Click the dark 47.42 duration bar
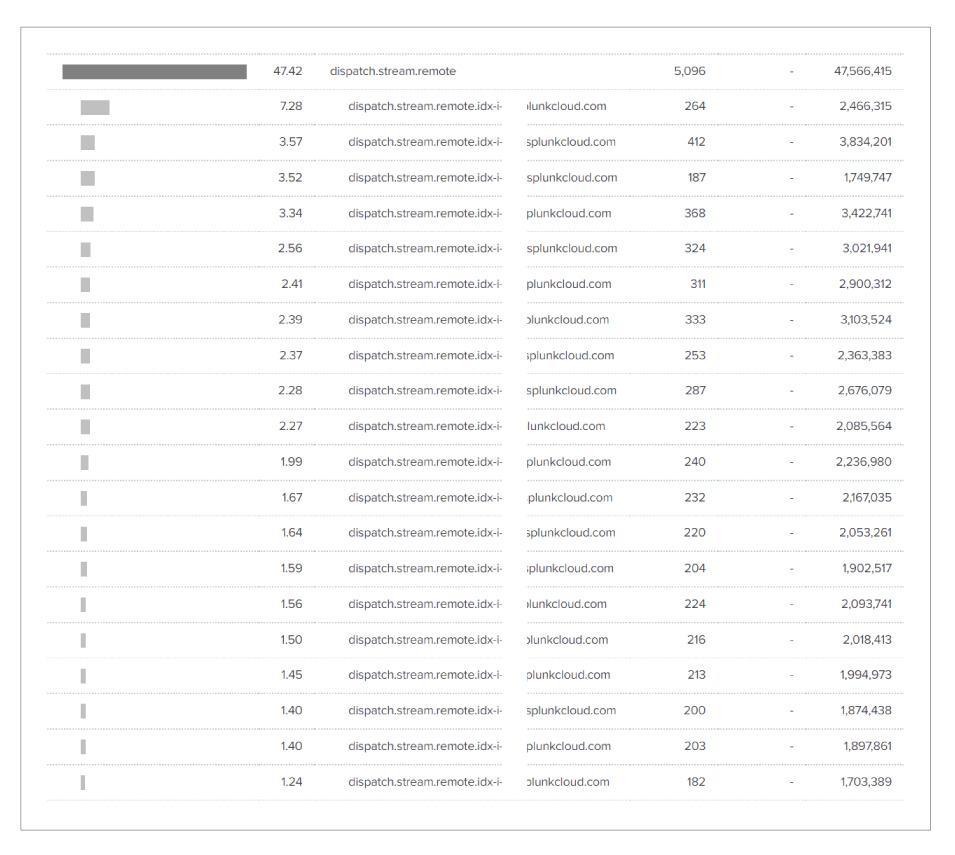The width and height of the screenshot is (955, 855). 154,72
